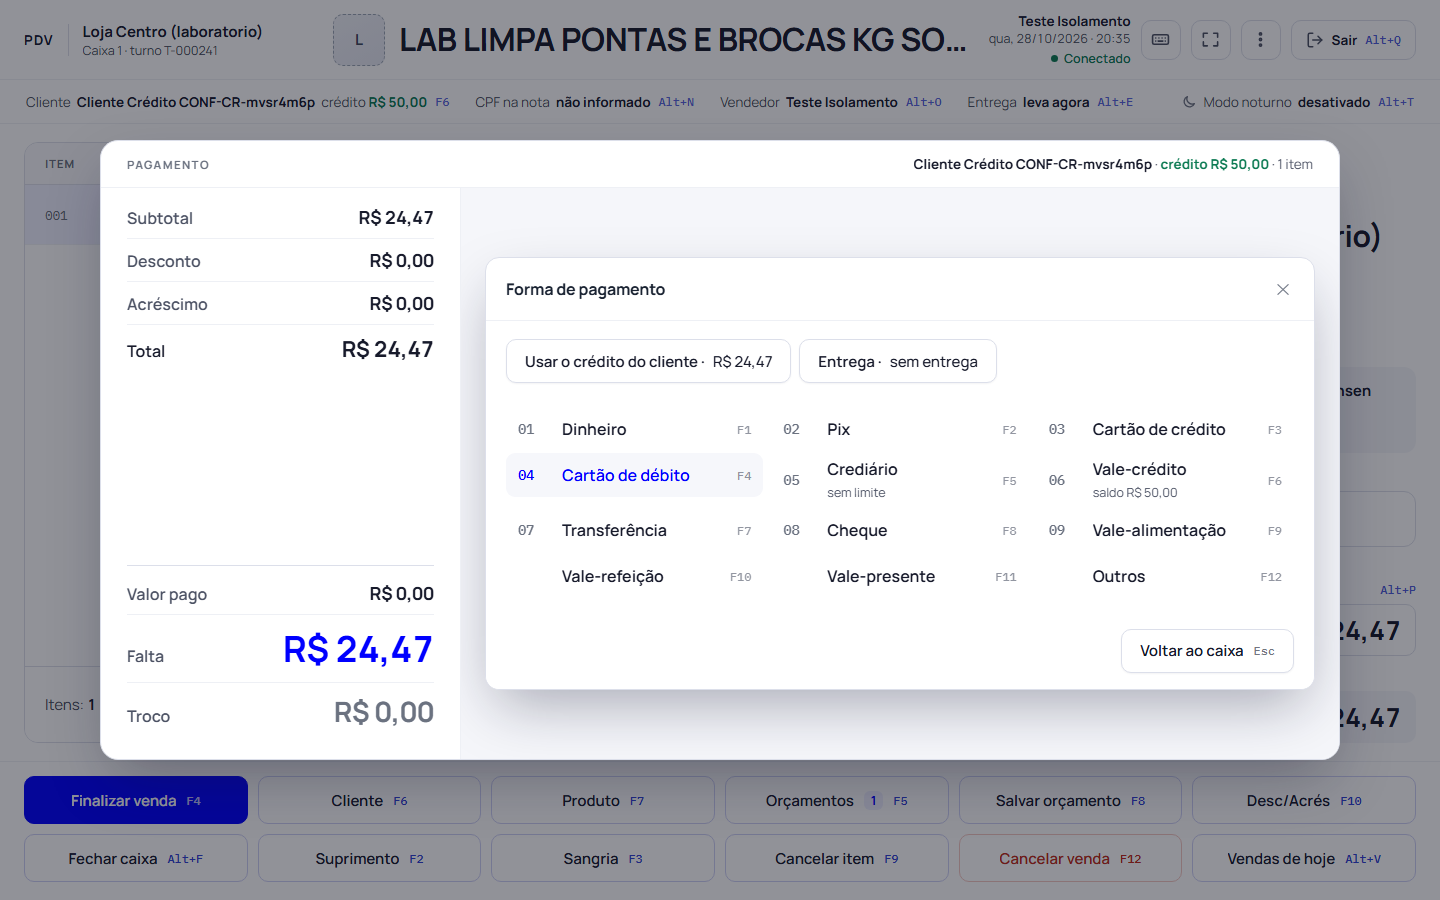Select Dinheiro payment method
The width and height of the screenshot is (1440, 900).
coord(634,429)
